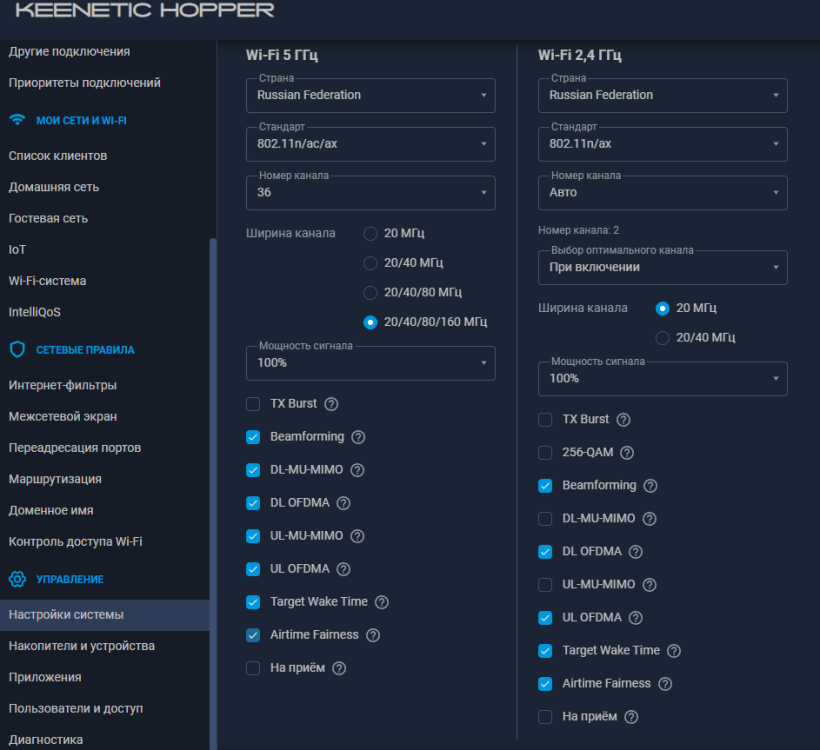Click the shield icon for Сетевые правила

click(x=17, y=350)
